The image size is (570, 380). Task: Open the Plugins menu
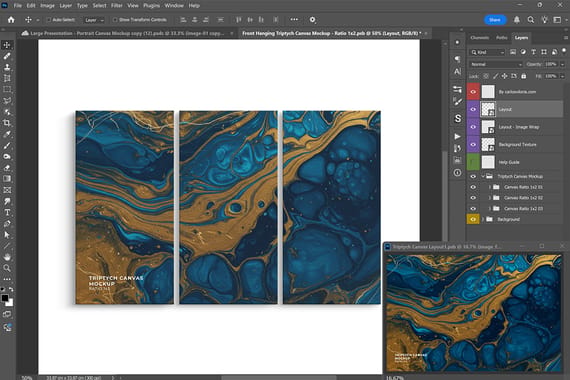tap(151, 5)
